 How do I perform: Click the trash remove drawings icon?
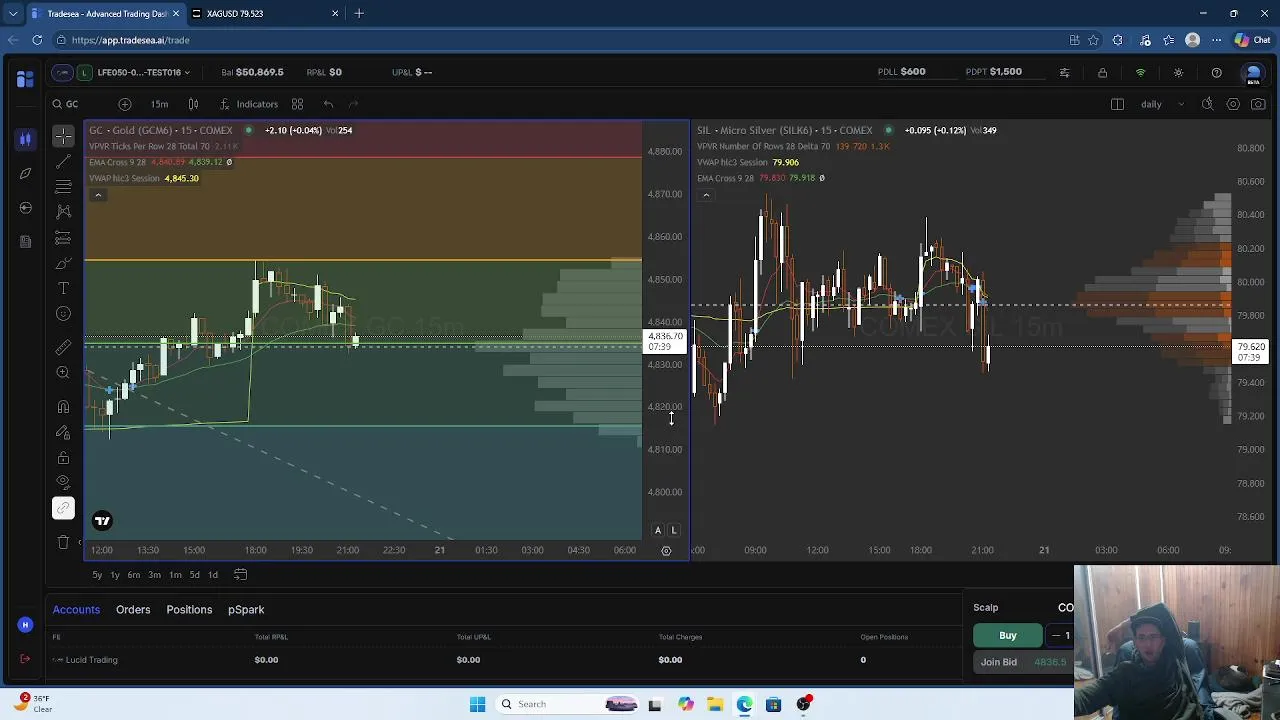63,542
